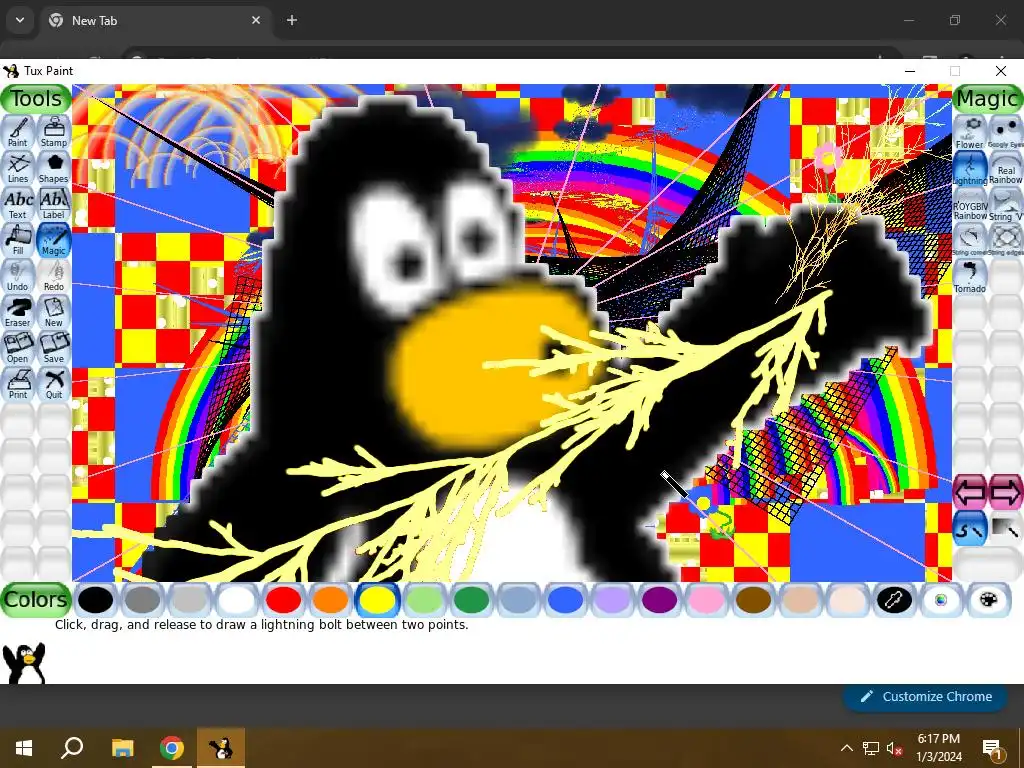
Task: Choose the beige color swatch
Action: click(848, 600)
